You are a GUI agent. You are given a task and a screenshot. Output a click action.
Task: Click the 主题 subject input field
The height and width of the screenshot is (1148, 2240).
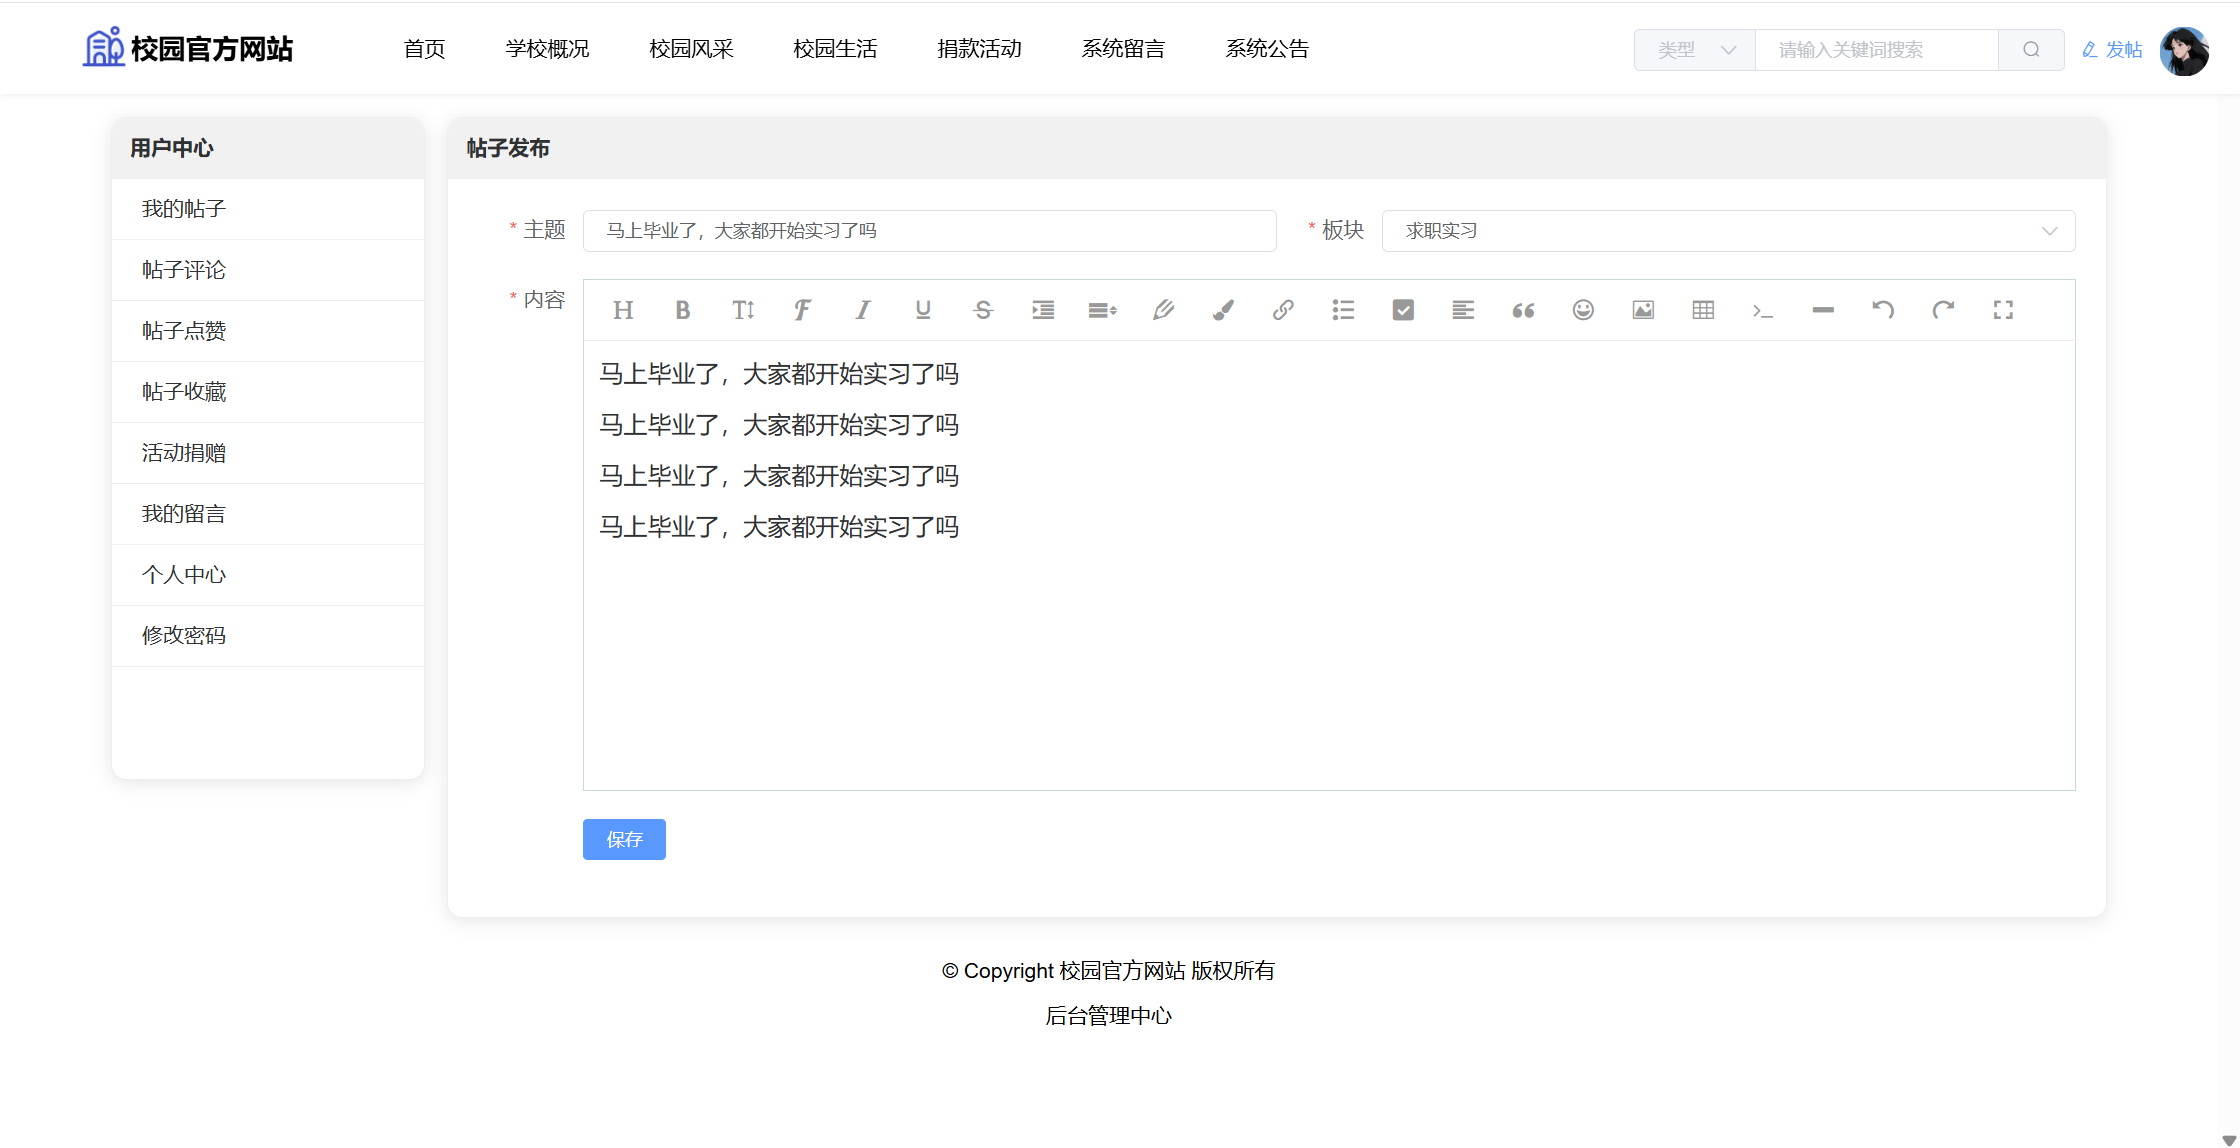click(929, 231)
